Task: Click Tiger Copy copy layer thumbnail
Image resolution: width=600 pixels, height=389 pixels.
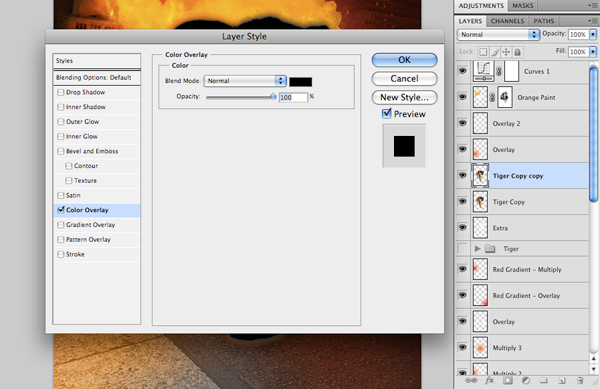Action: click(x=480, y=176)
